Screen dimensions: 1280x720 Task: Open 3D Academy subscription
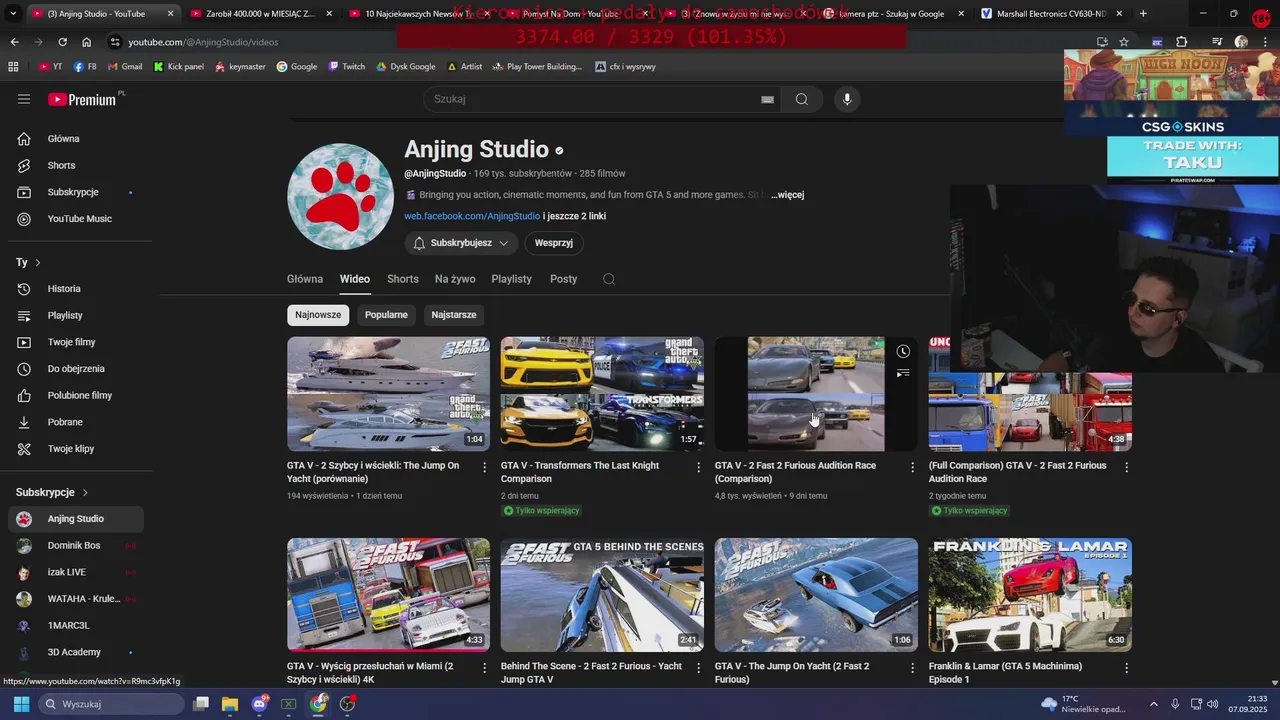coord(76,652)
